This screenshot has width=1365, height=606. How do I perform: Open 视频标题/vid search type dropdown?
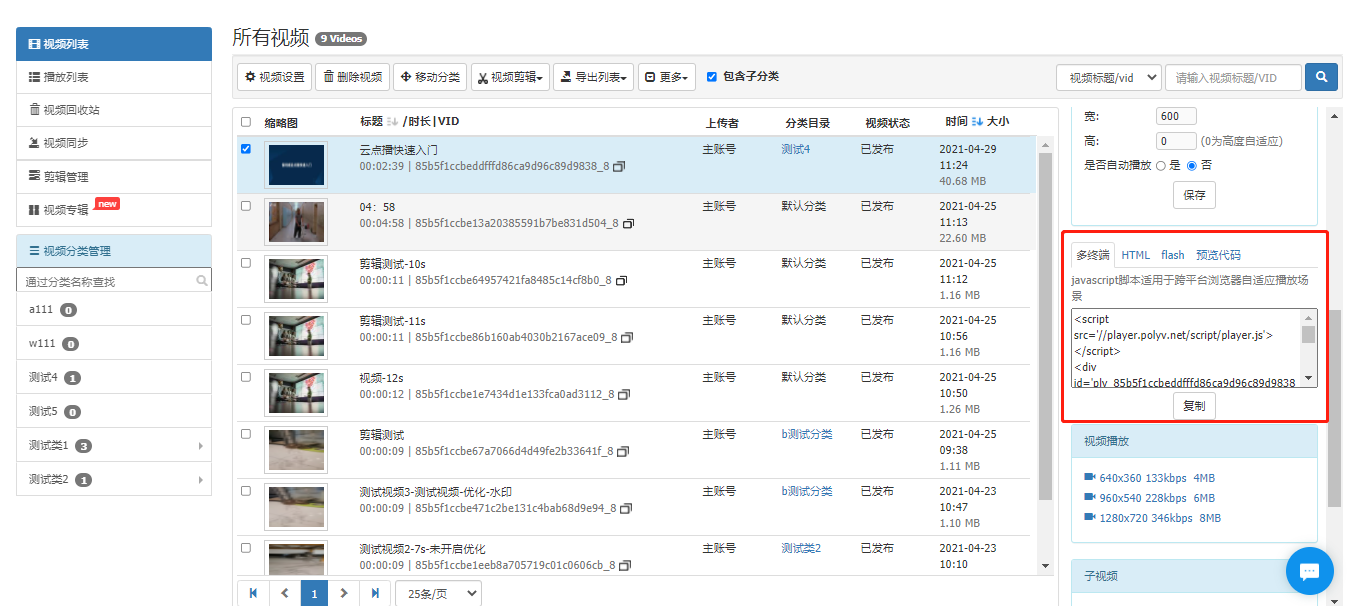pyautogui.click(x=1109, y=77)
